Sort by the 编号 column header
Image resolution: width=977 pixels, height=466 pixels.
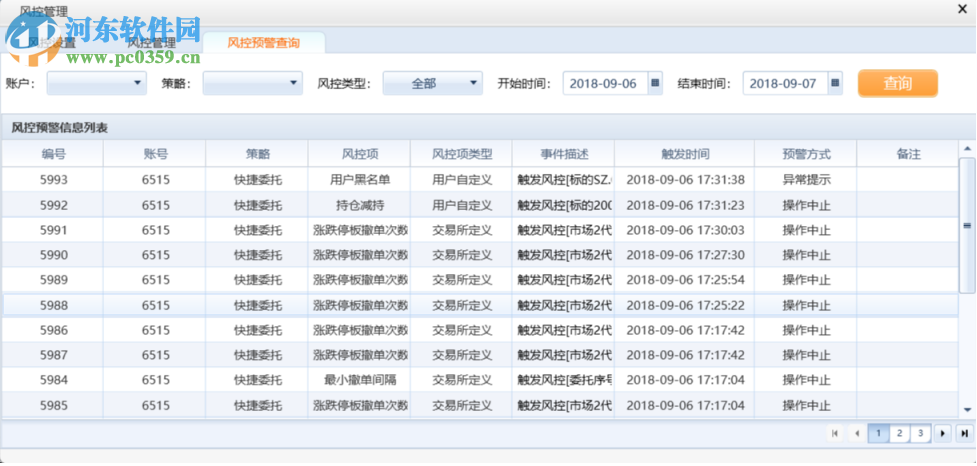click(x=54, y=154)
